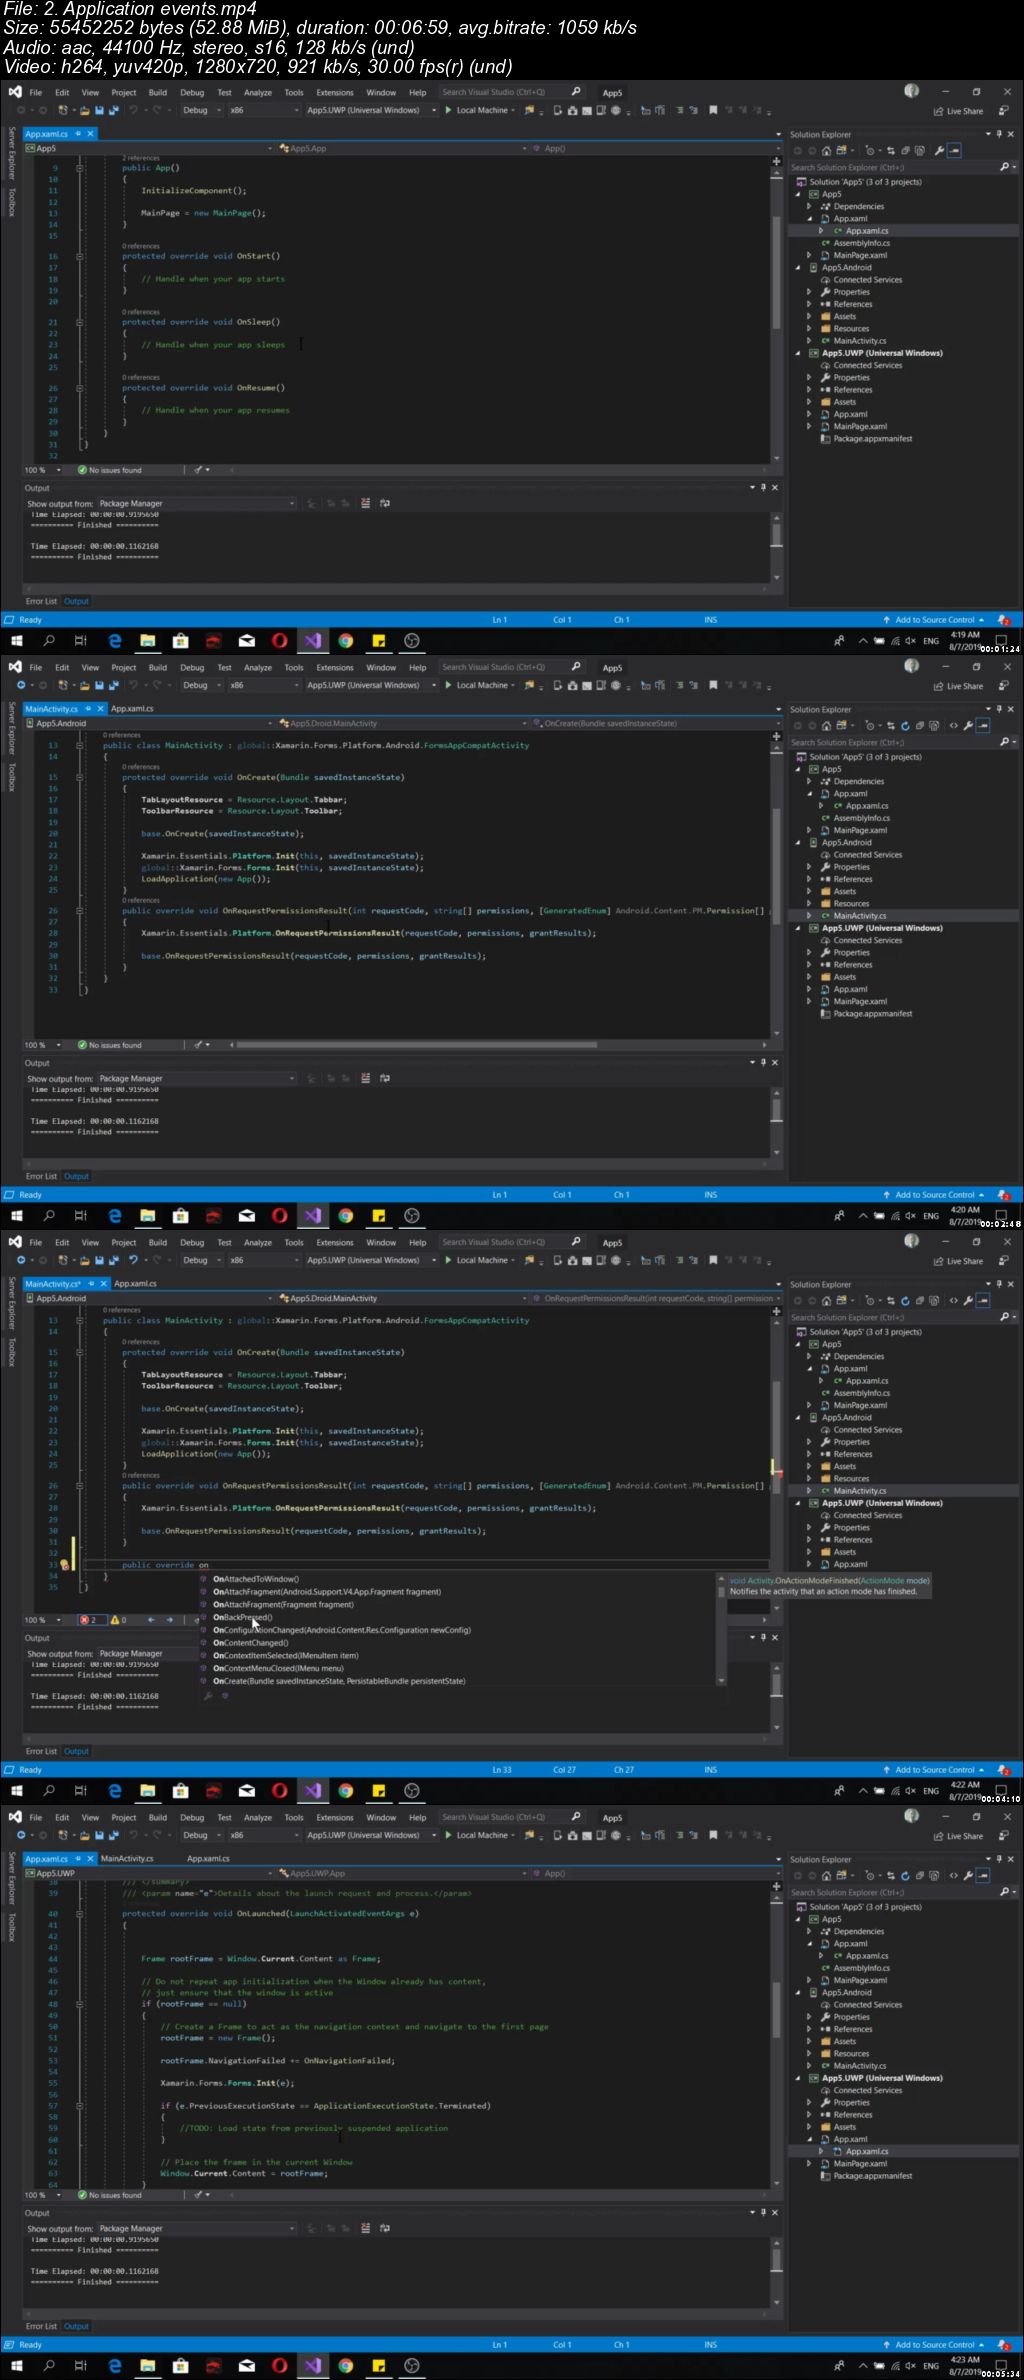Switch to MainActivity.cs tab in 00:05:34 frame
The image size is (1024, 2380).
pos(127,1858)
